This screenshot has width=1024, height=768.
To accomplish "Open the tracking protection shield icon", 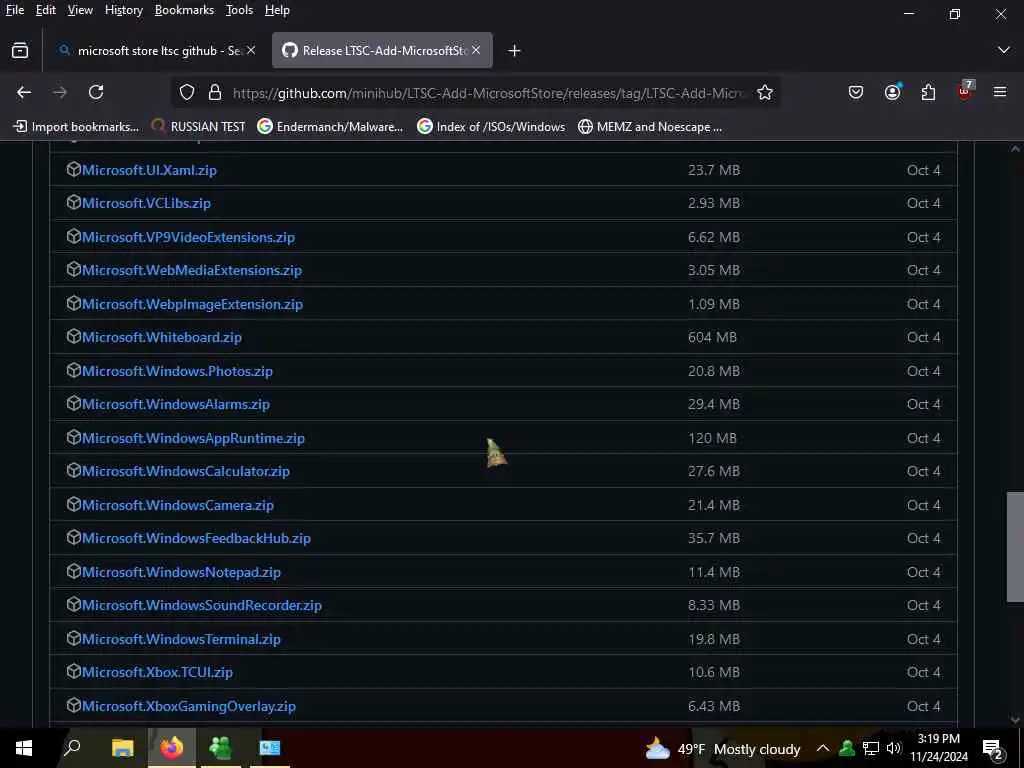I will pos(187,93).
